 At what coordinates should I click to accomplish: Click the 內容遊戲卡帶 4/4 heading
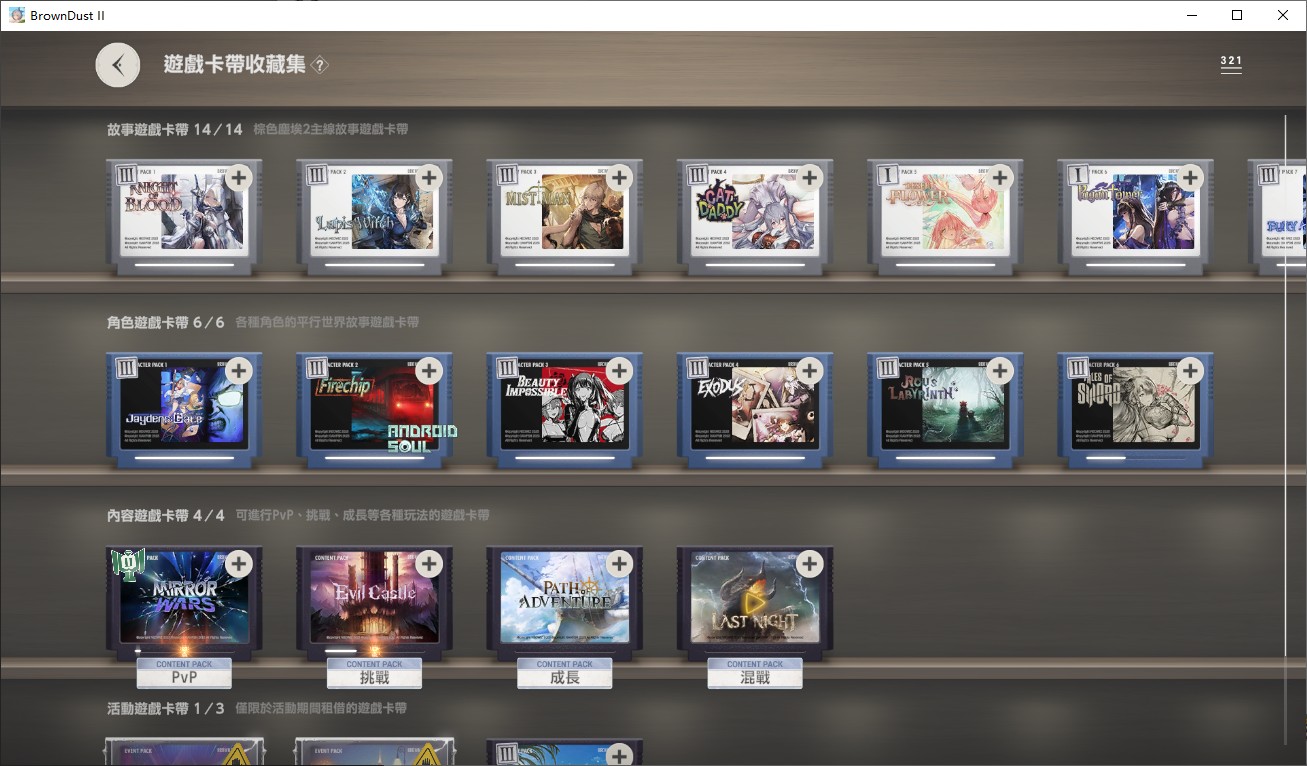[166, 515]
